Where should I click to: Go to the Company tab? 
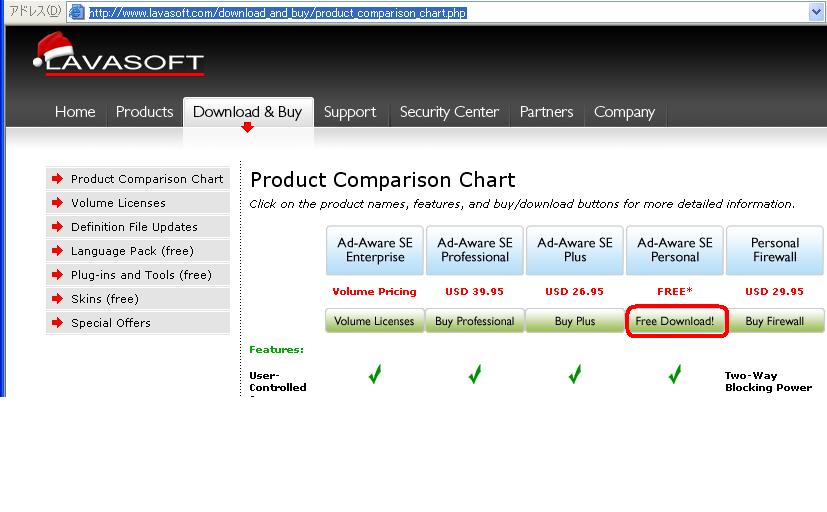click(624, 112)
